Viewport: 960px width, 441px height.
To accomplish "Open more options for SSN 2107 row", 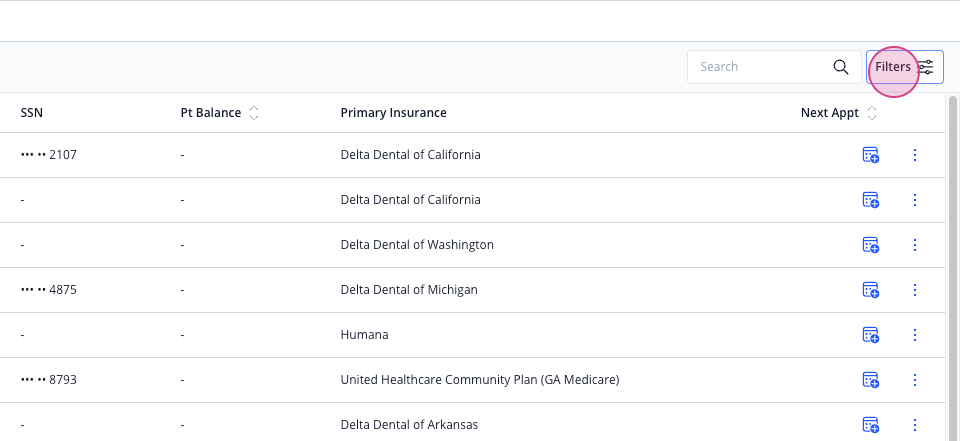I will 915,155.
